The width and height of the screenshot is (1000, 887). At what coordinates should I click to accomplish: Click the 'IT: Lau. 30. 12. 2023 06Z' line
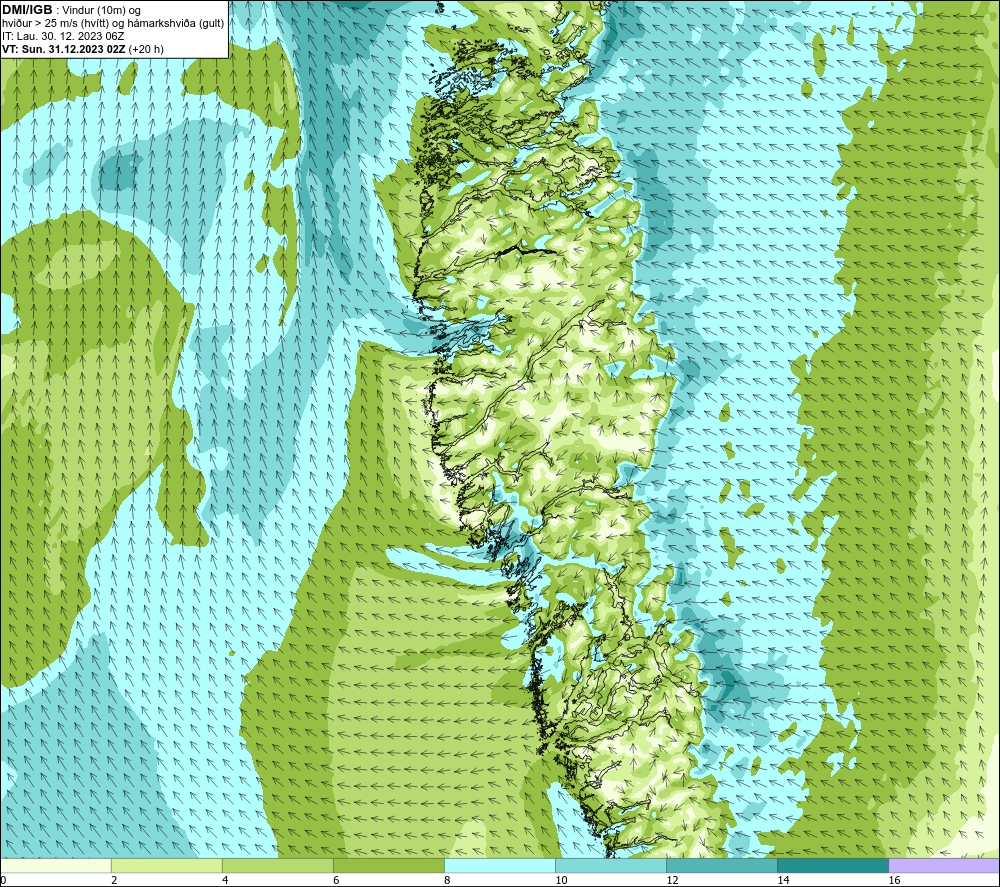(63, 36)
